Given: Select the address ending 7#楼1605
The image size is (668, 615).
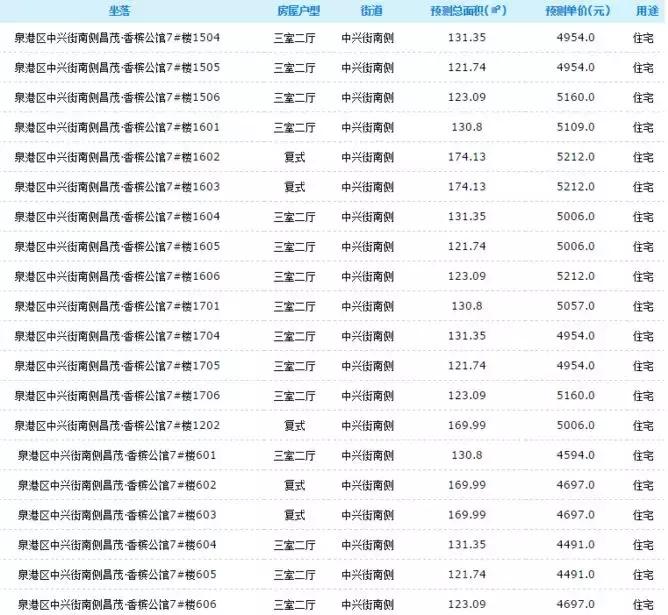Looking at the screenshot, I should pyautogui.click(x=117, y=246).
